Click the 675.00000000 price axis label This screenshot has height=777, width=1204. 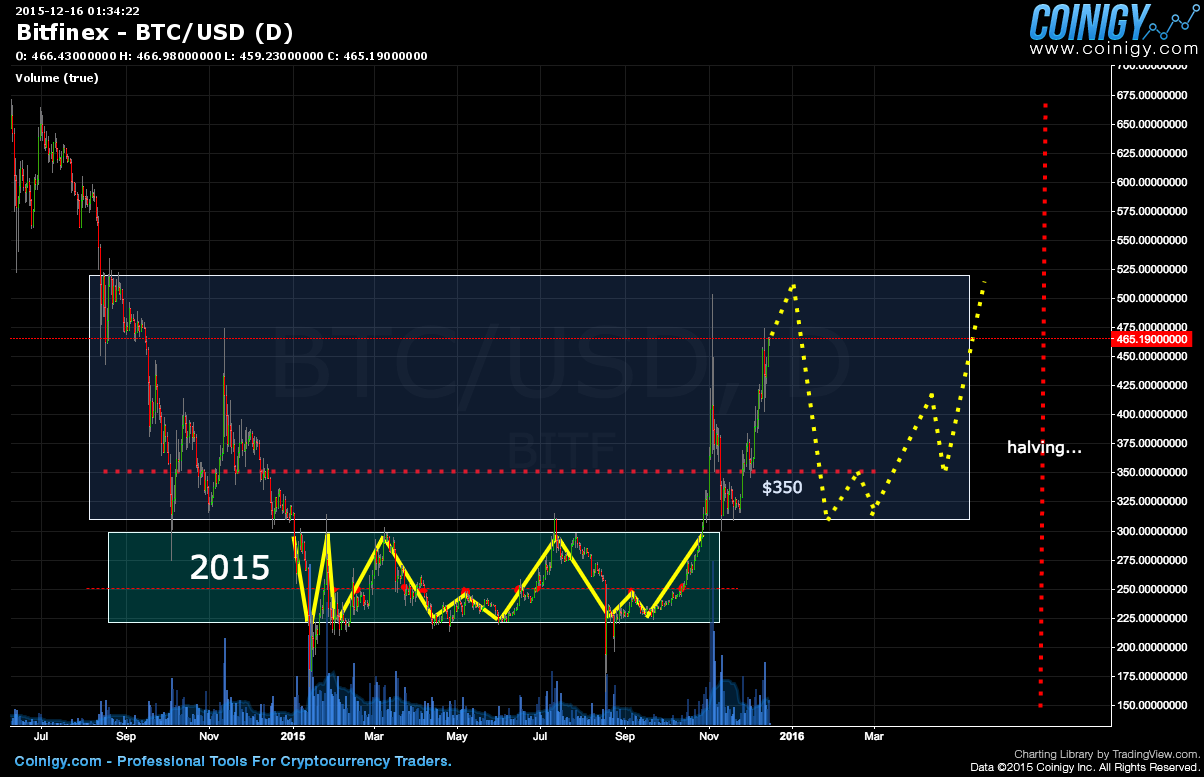click(1153, 95)
